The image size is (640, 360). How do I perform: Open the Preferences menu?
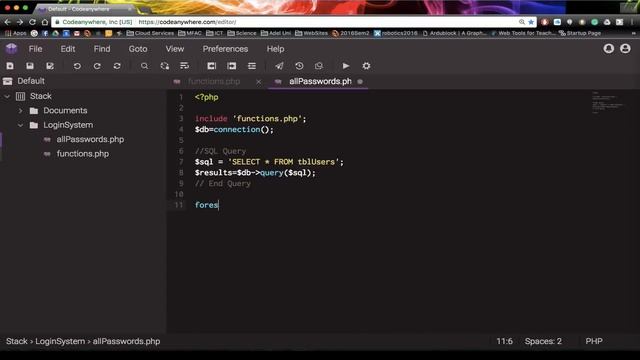tap(225, 49)
